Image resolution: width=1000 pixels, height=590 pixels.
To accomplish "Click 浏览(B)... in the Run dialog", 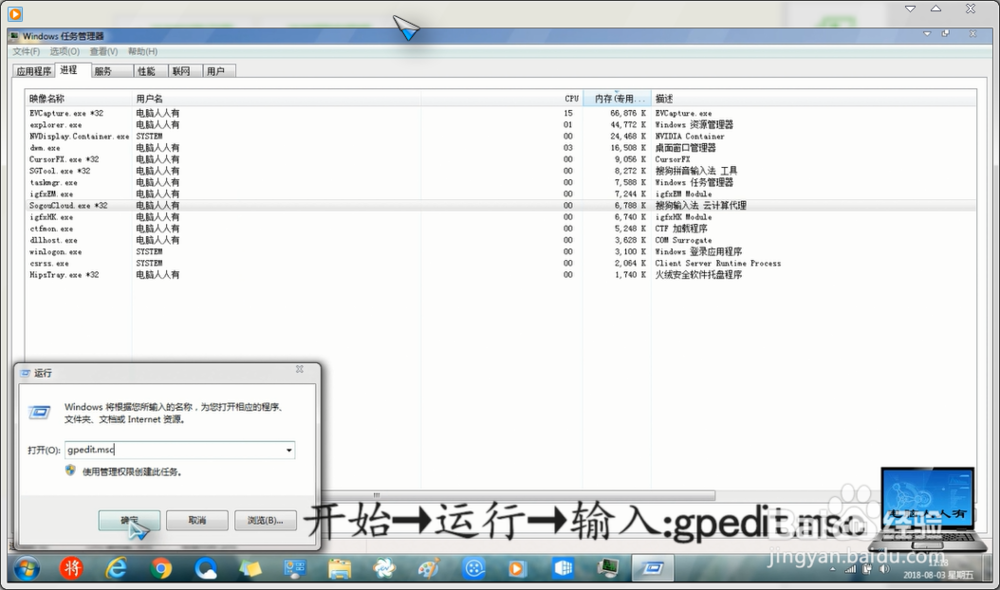I will (265, 520).
